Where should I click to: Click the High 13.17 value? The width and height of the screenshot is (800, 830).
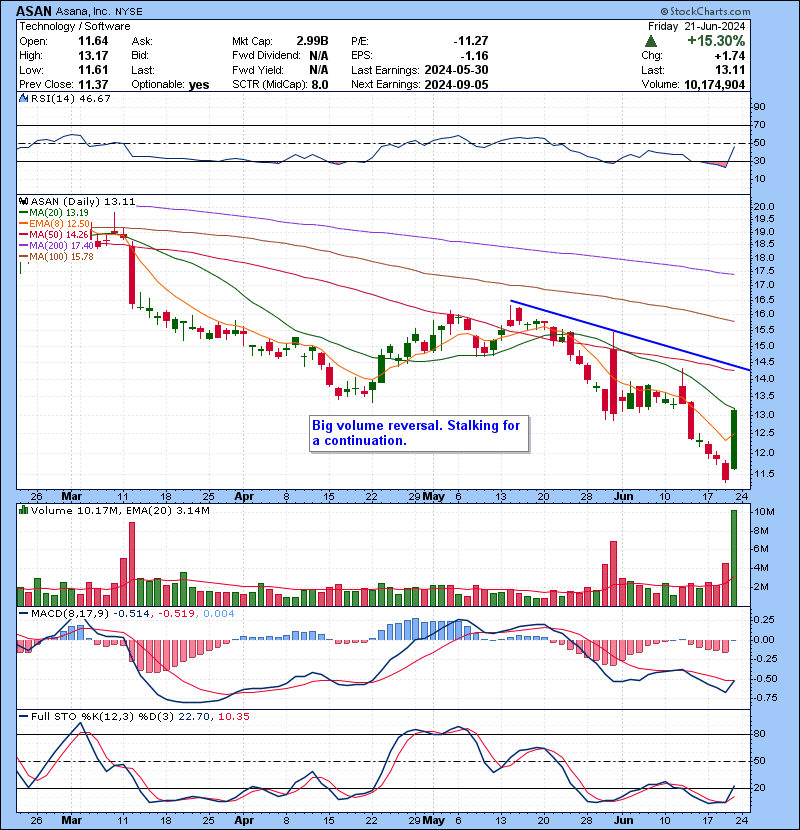coord(93,56)
